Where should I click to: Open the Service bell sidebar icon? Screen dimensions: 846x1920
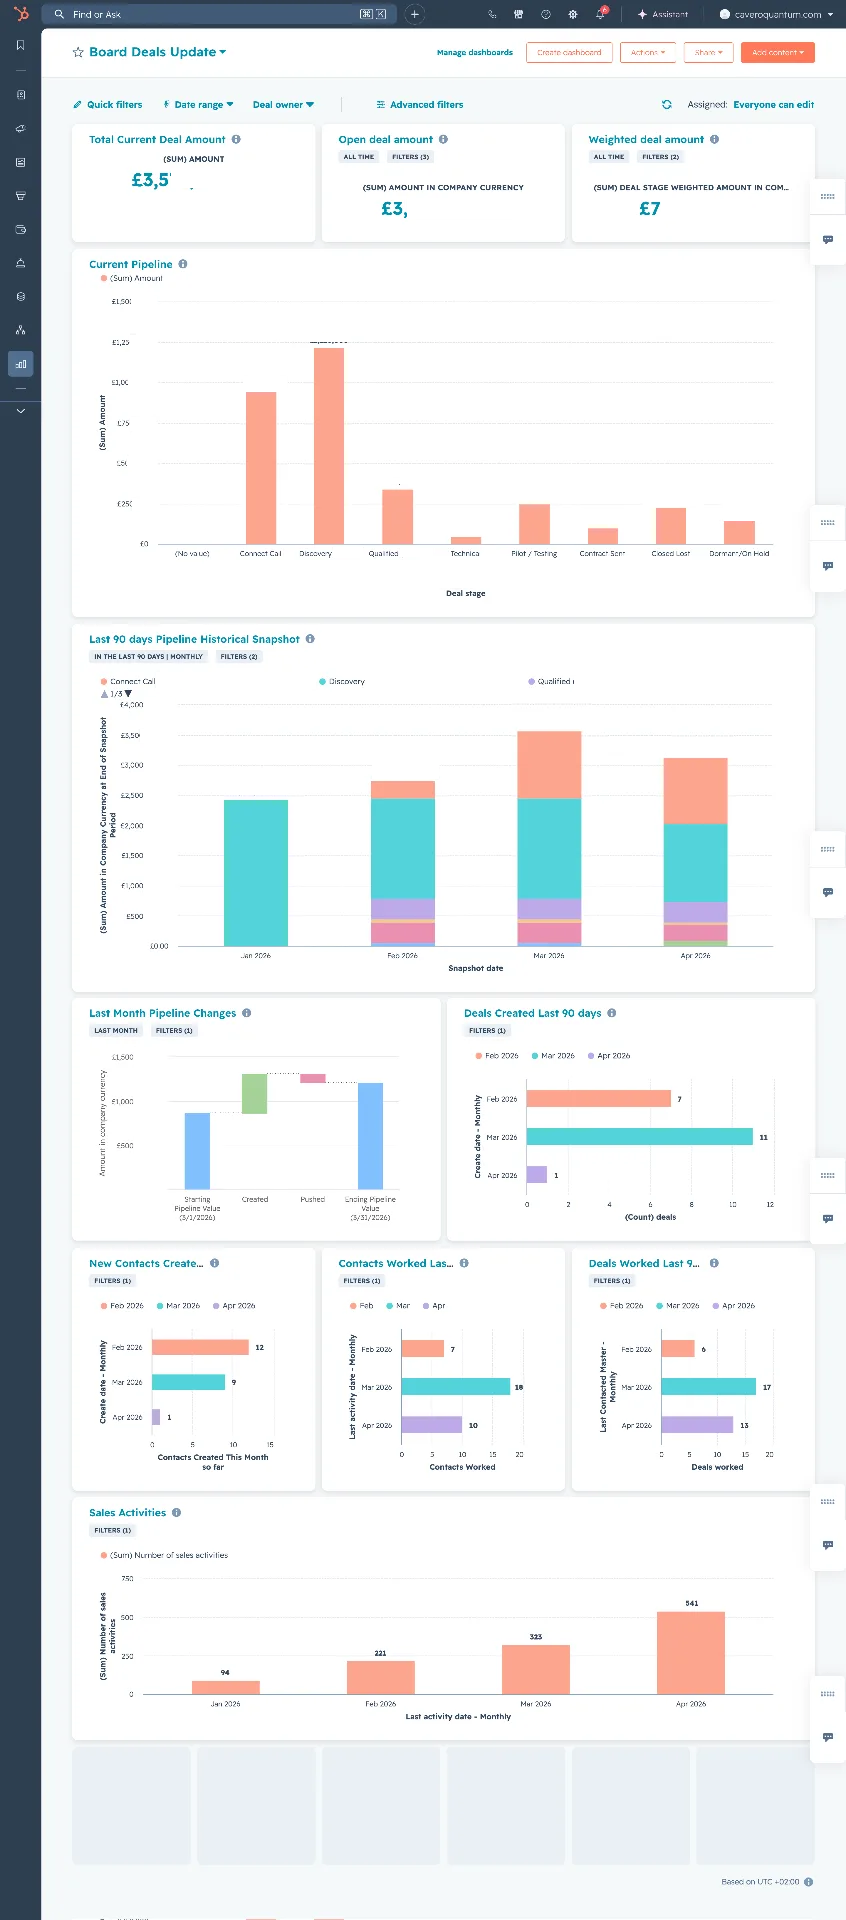20,263
